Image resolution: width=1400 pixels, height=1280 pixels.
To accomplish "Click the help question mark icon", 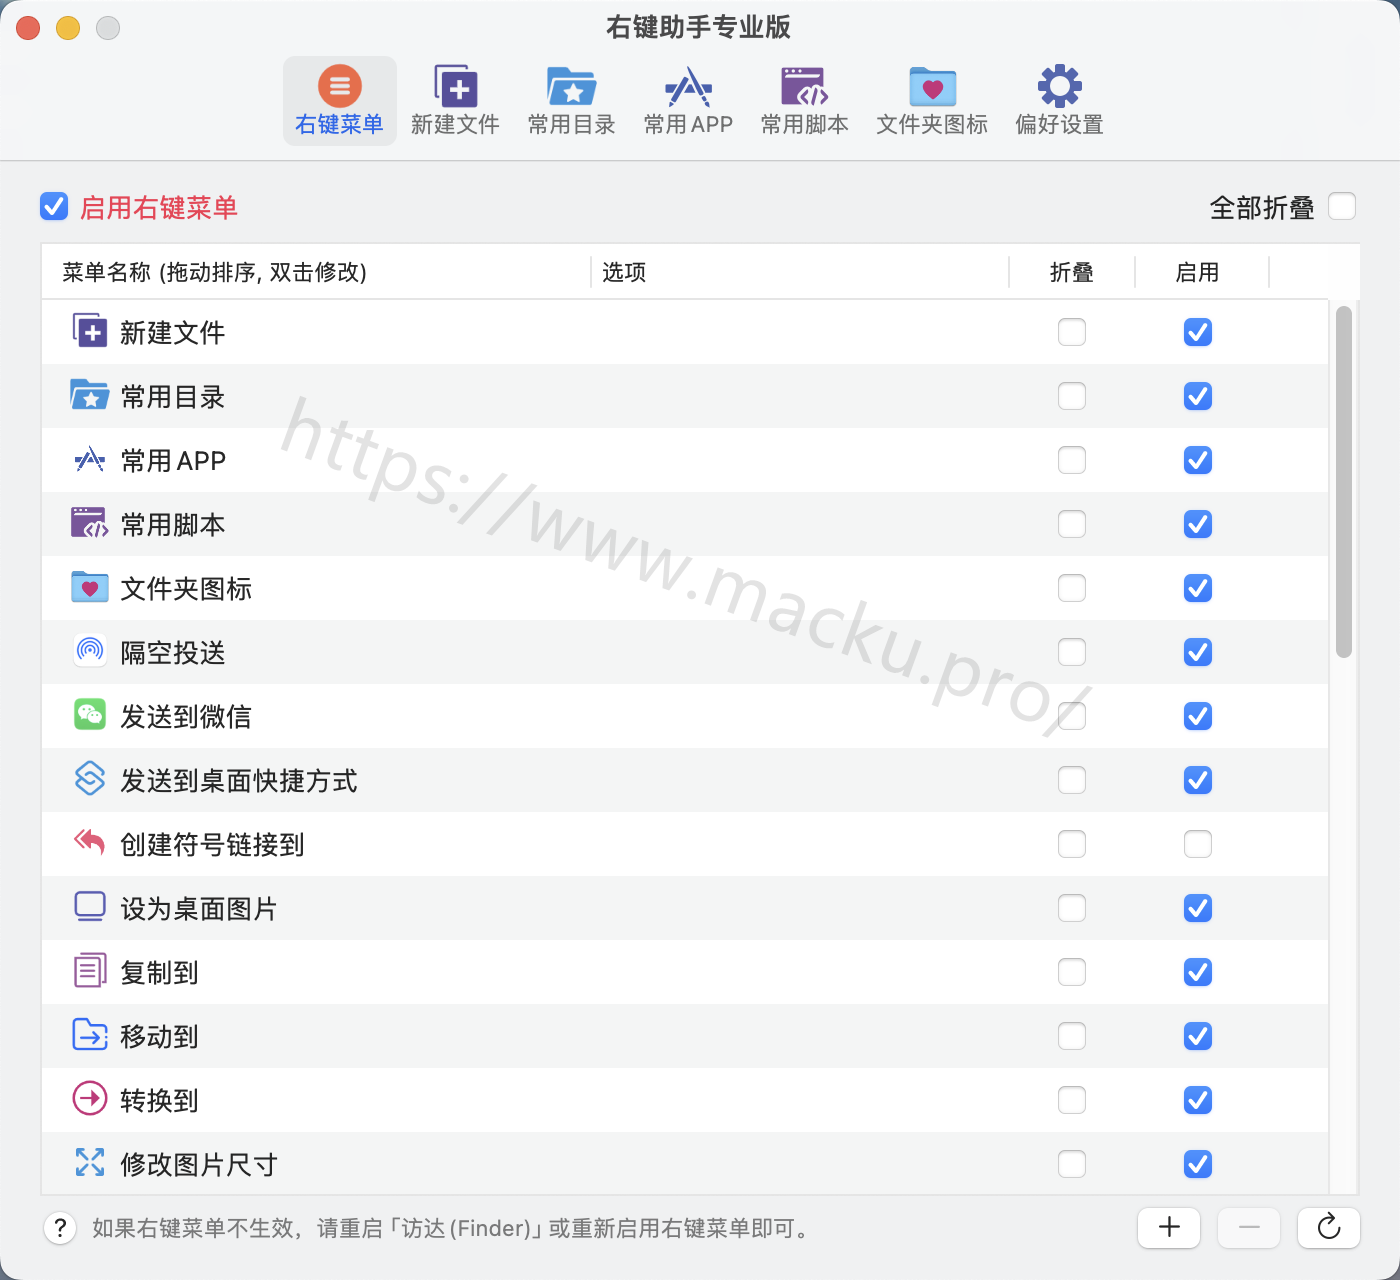I will [60, 1228].
